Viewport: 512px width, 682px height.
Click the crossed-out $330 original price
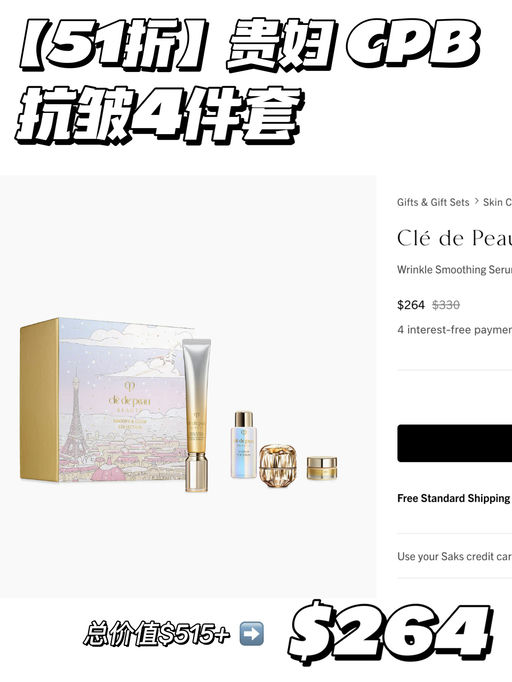pyautogui.click(x=446, y=305)
